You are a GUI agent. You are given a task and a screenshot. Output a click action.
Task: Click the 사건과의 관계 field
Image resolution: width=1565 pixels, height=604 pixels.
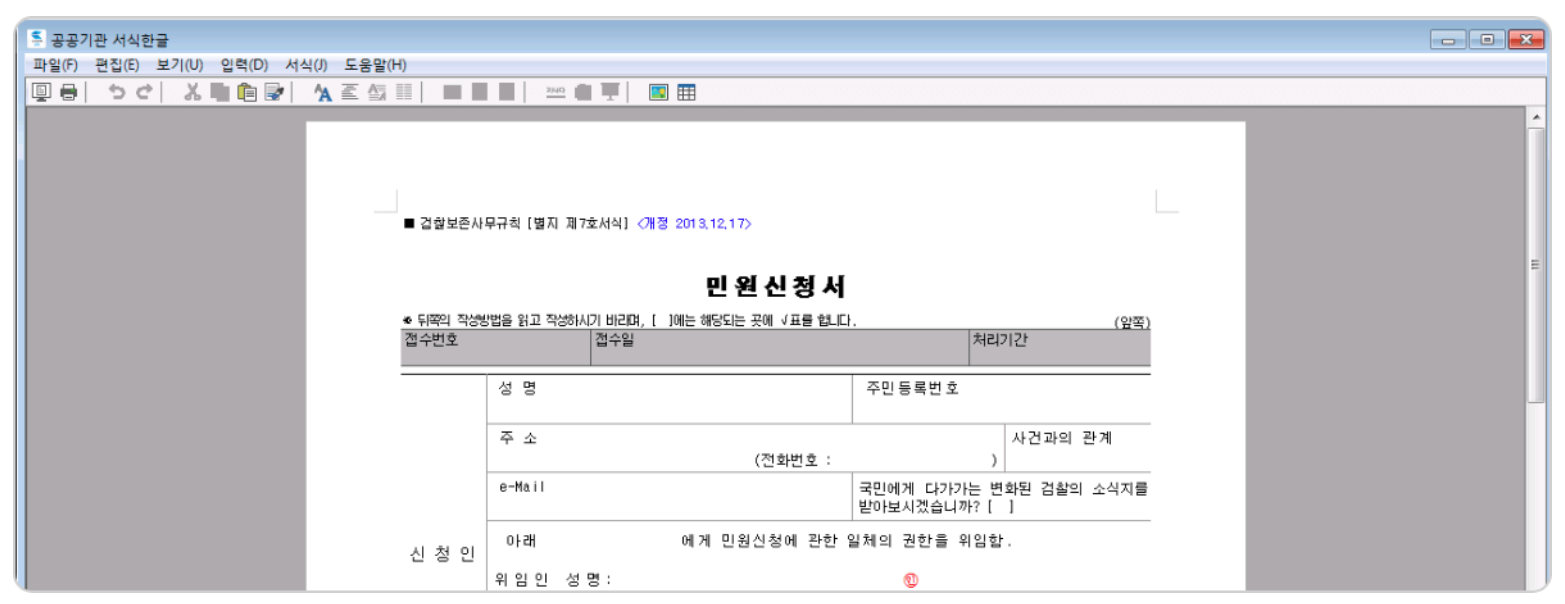click(x=1078, y=448)
